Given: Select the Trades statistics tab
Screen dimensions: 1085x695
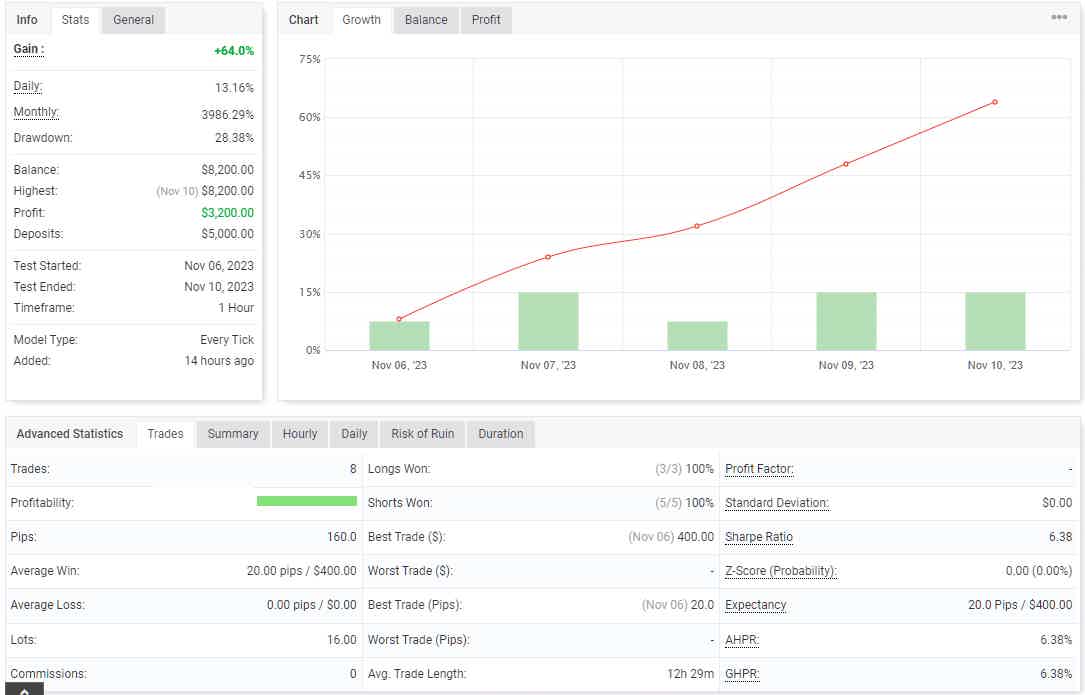Looking at the screenshot, I should pos(165,434).
